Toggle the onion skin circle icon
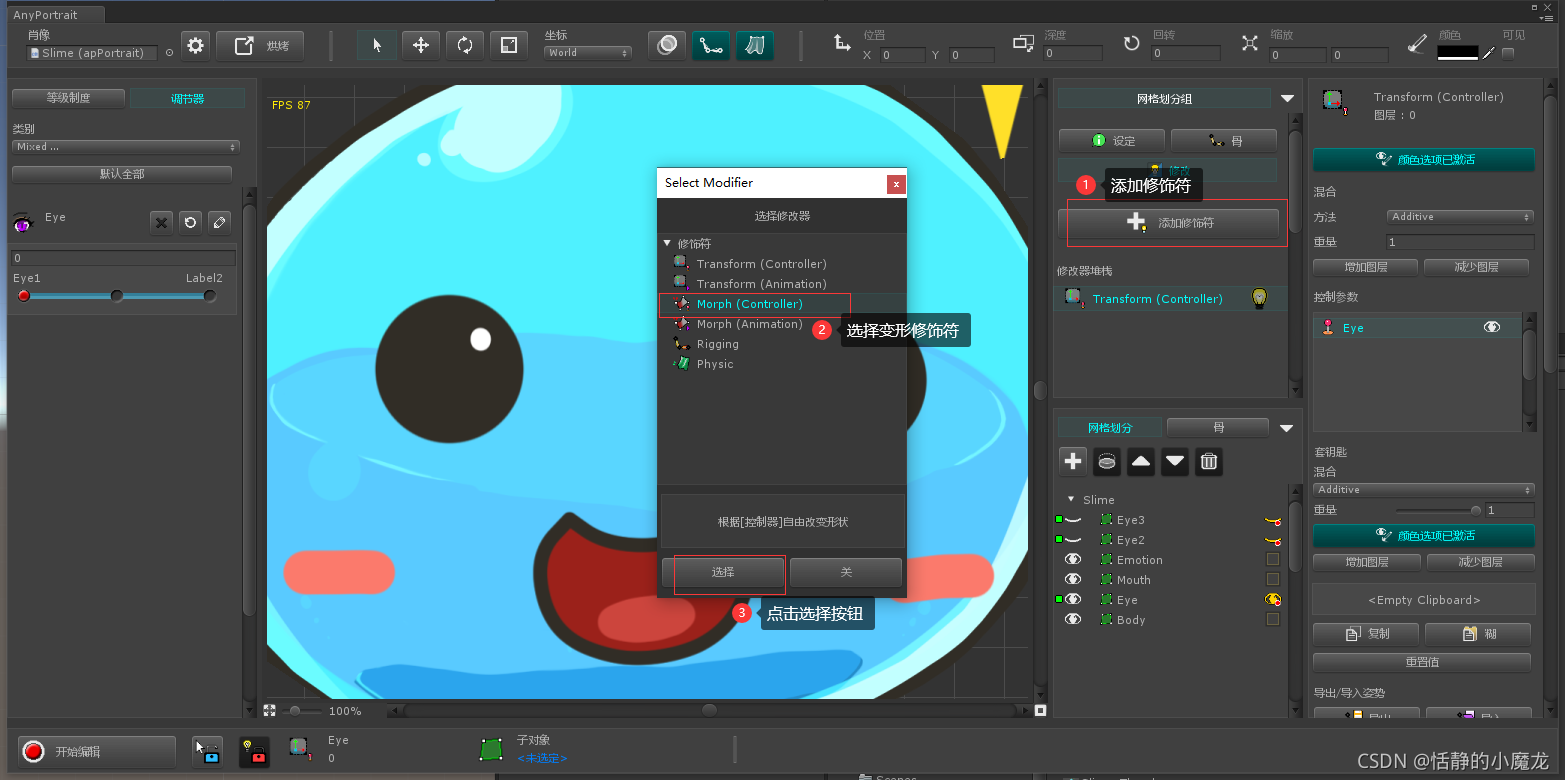1565x780 pixels. pyautogui.click(x=667, y=45)
